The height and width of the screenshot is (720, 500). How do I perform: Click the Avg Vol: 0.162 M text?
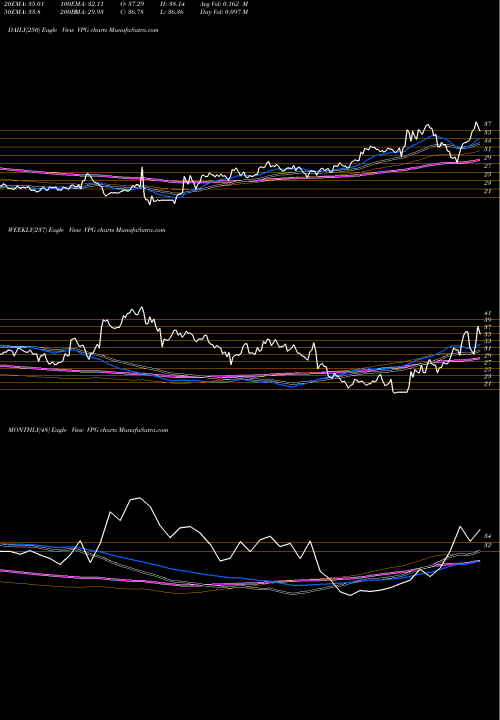pos(224,4)
